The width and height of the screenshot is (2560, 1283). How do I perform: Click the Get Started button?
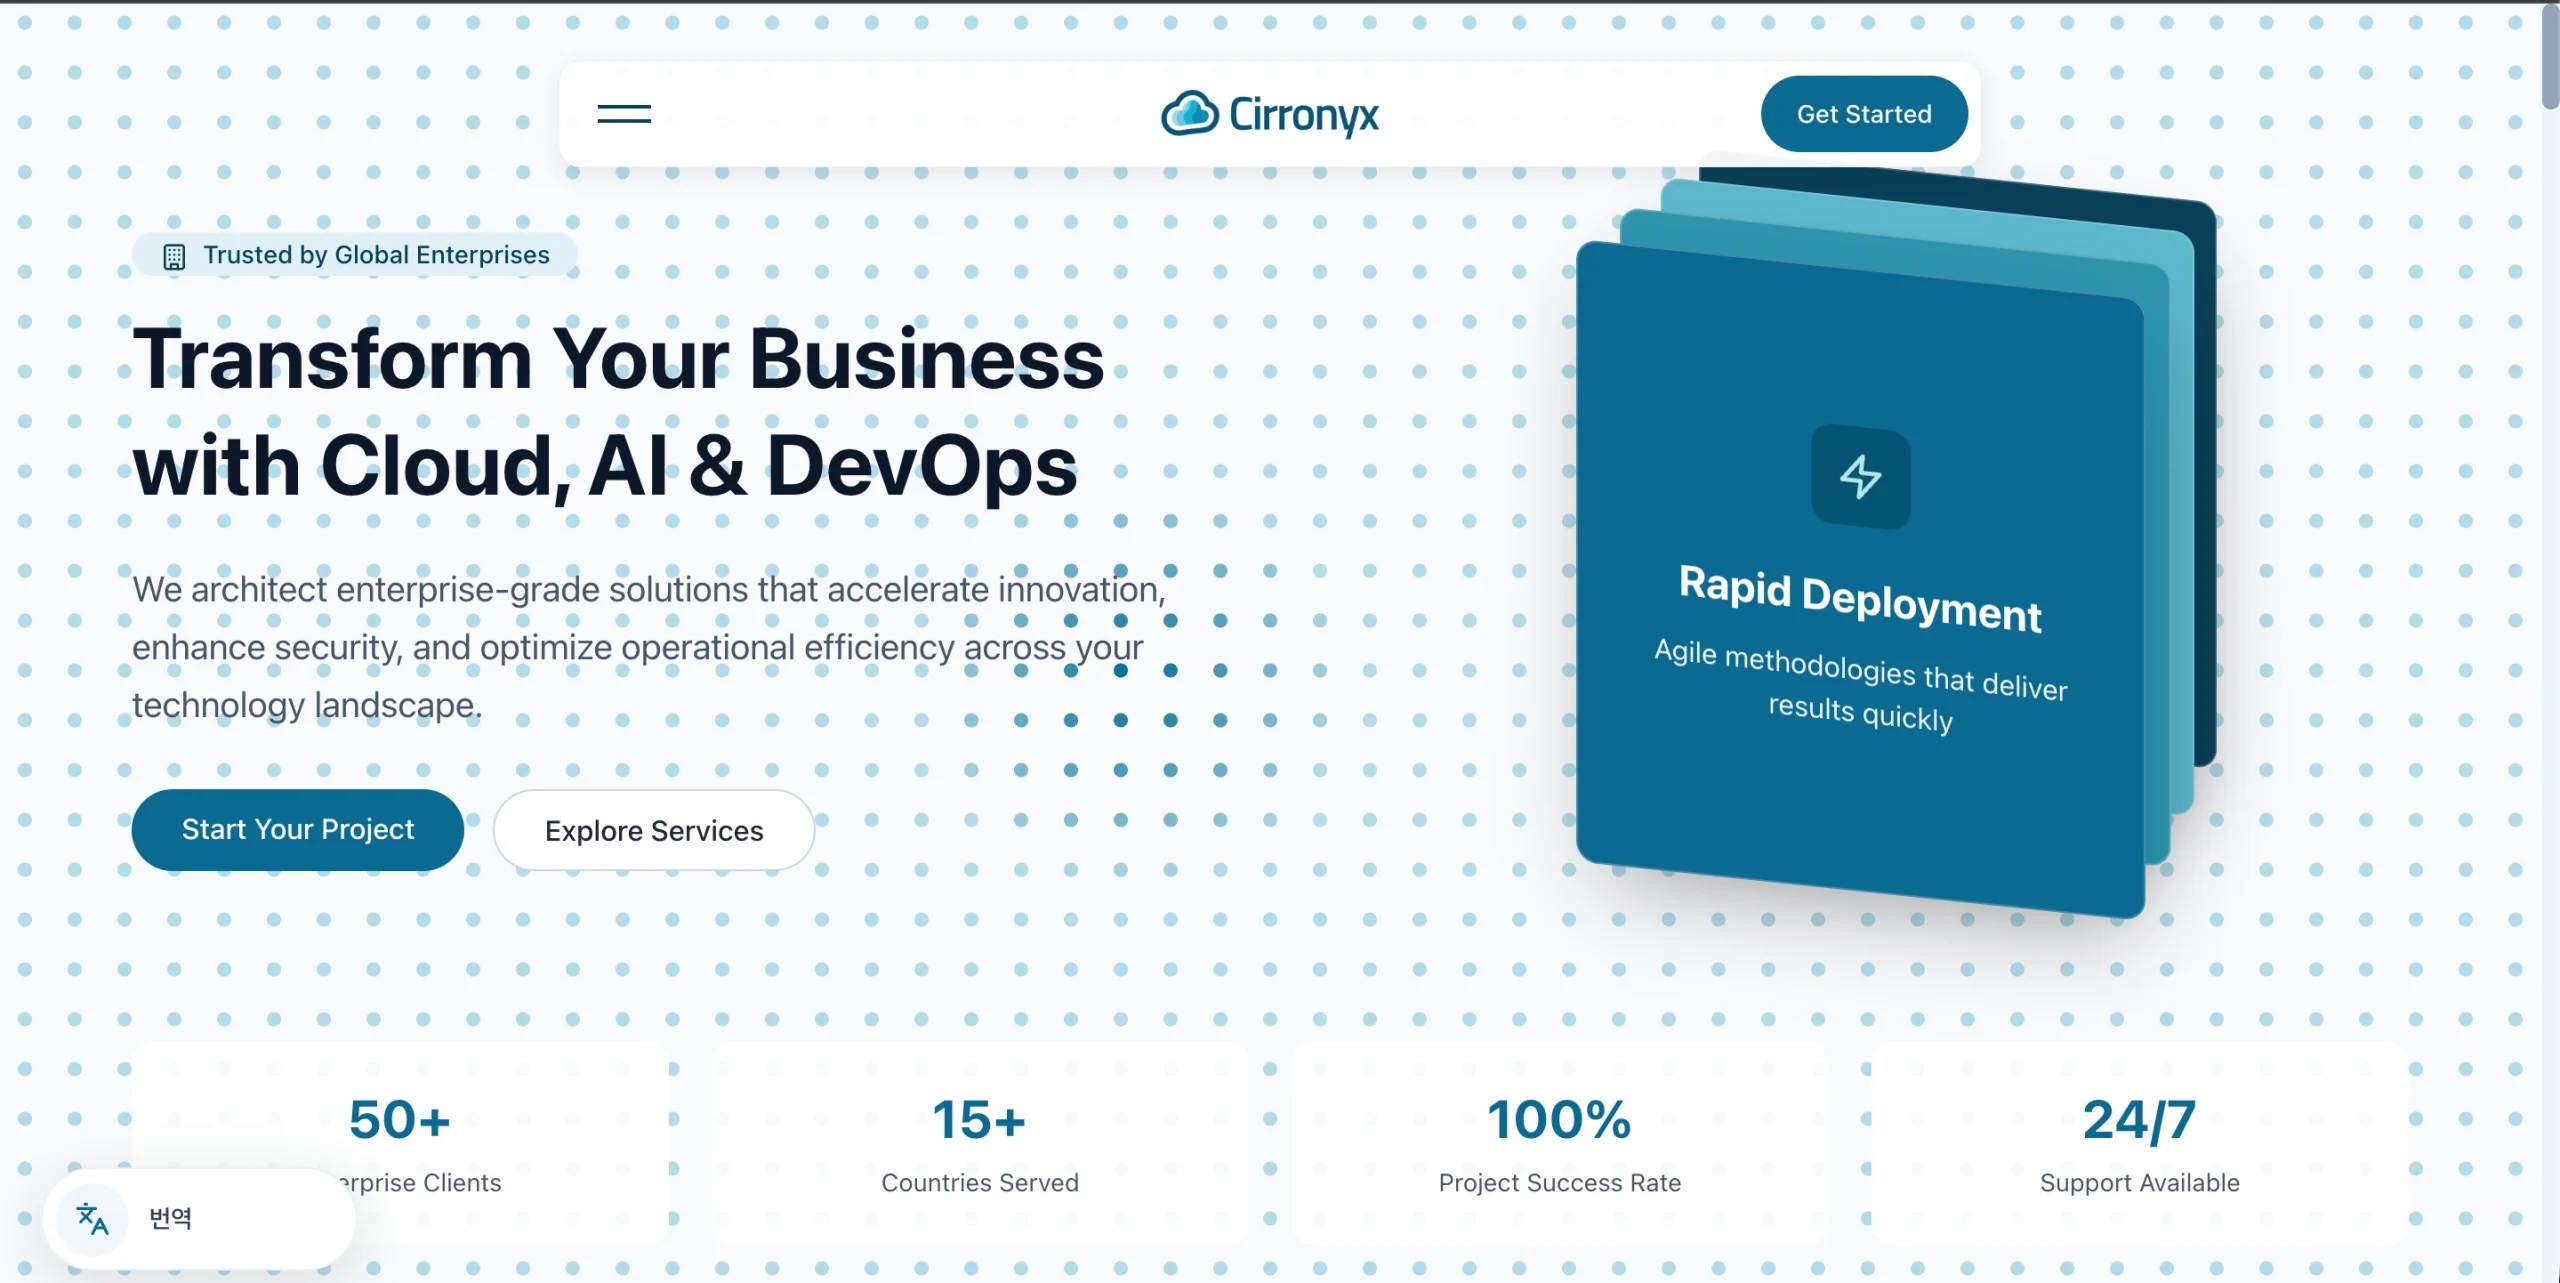pos(1864,114)
